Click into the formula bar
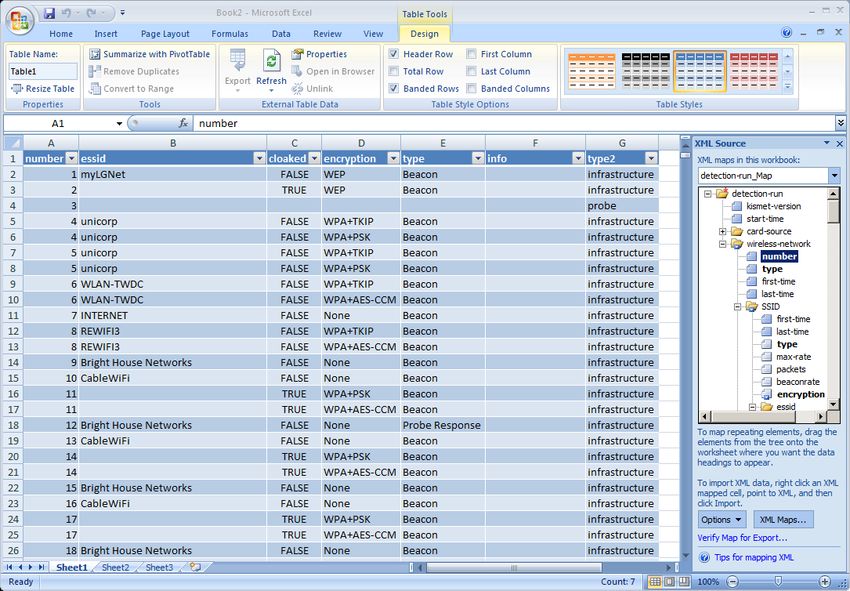 point(514,124)
